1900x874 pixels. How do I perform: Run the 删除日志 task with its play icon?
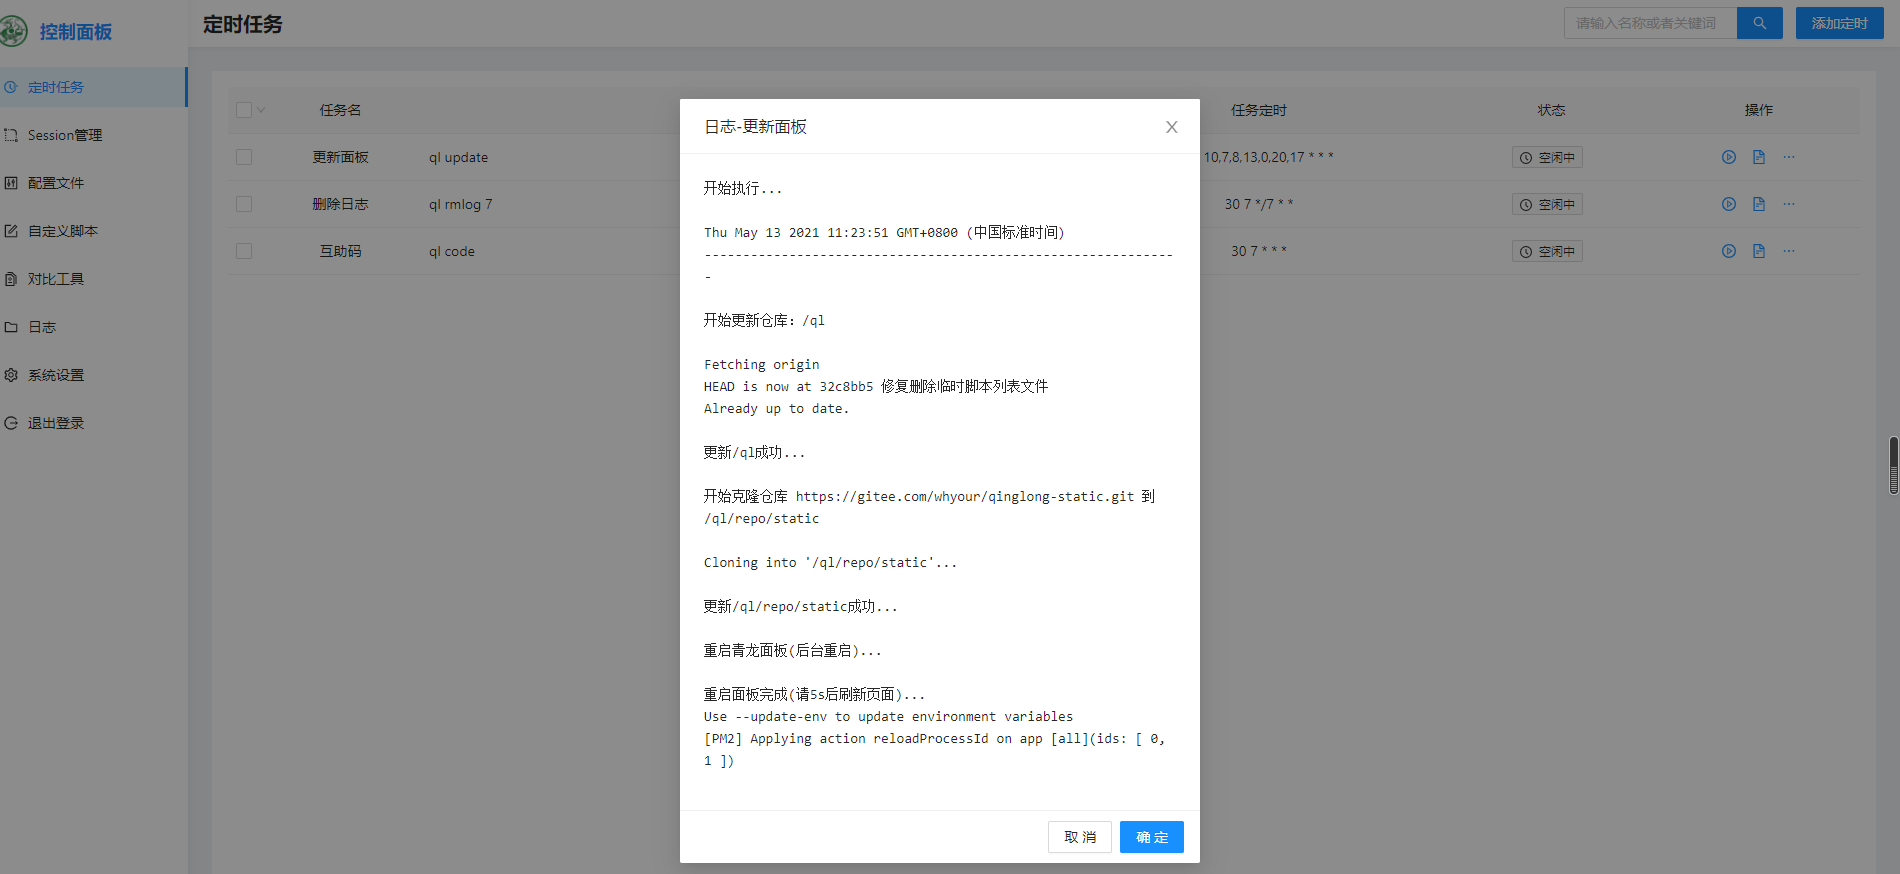[1728, 204]
